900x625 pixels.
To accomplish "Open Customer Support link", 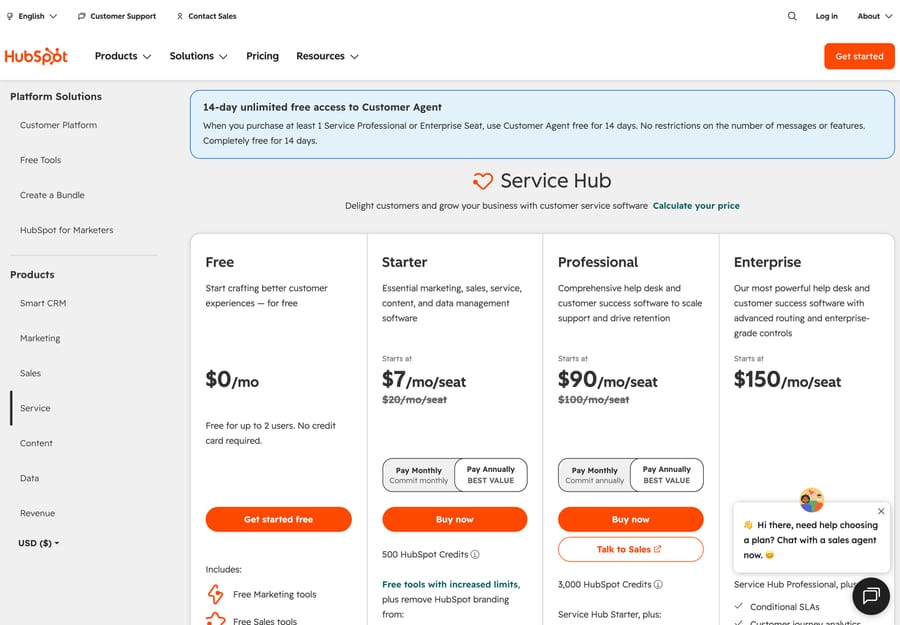I will [x=117, y=16].
